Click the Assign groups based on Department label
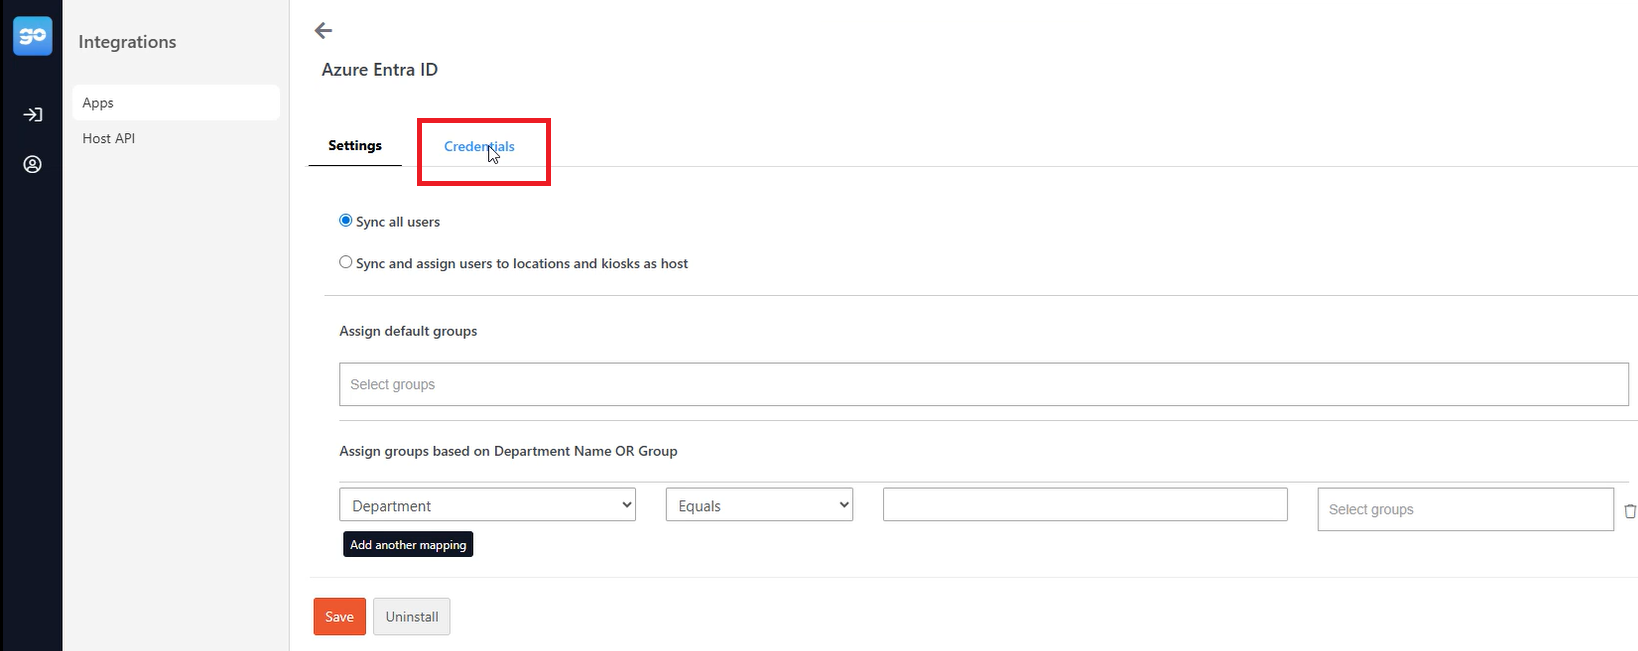1638x651 pixels. 508,451
